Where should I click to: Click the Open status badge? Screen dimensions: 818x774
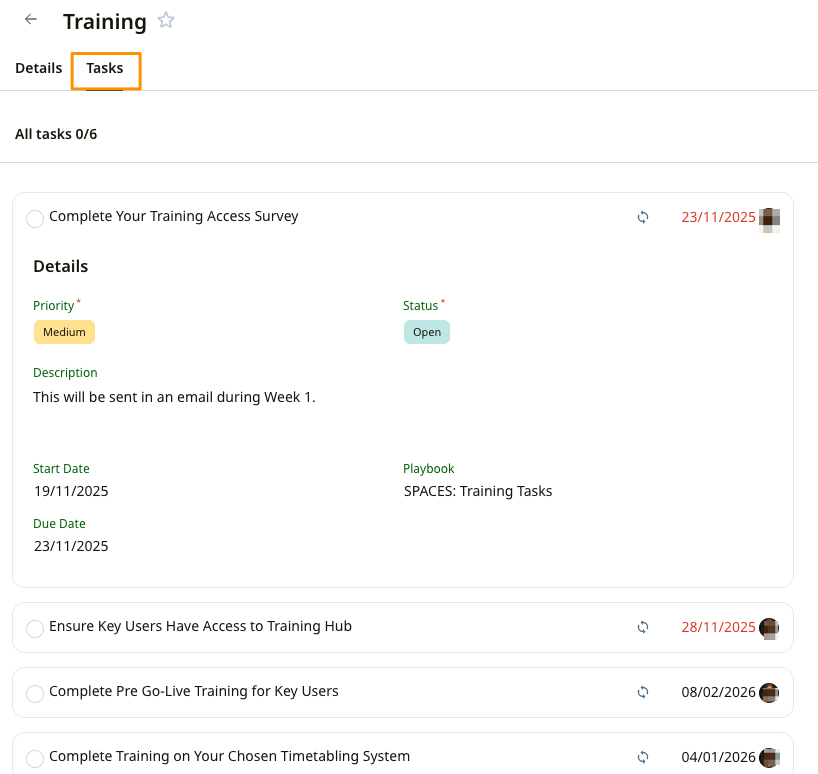click(x=427, y=332)
